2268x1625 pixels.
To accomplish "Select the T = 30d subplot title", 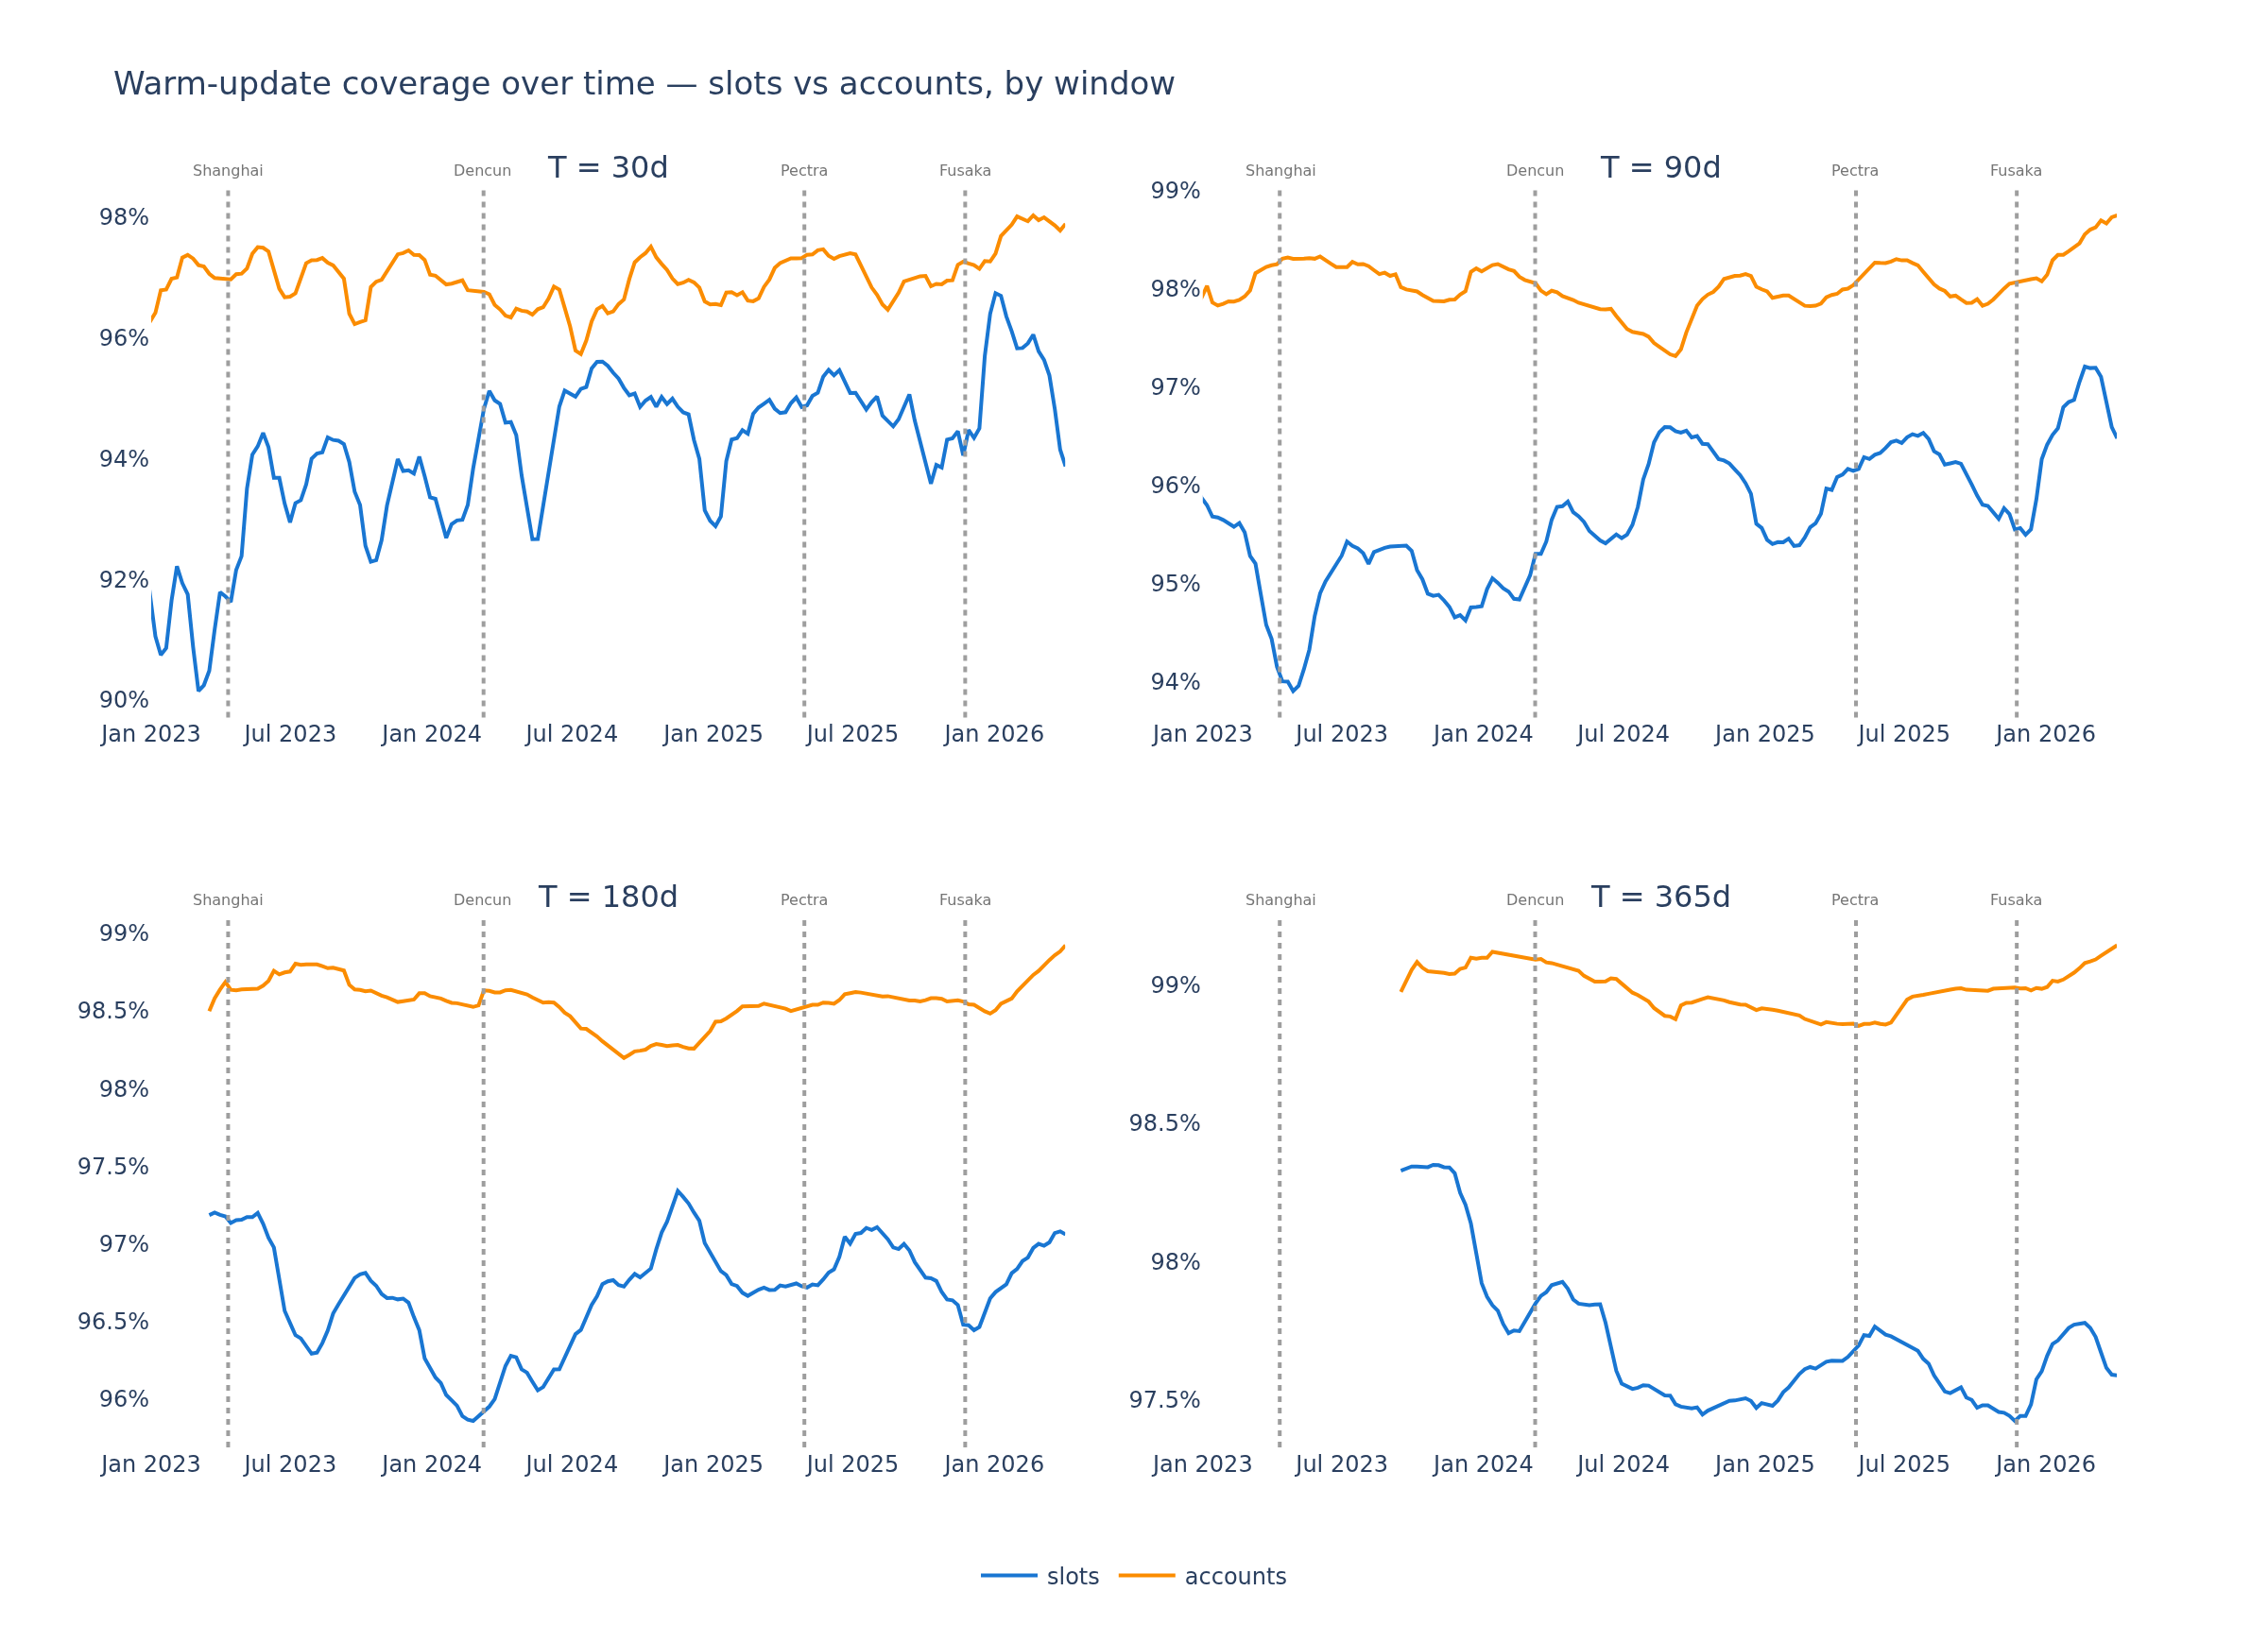I will click(x=608, y=168).
